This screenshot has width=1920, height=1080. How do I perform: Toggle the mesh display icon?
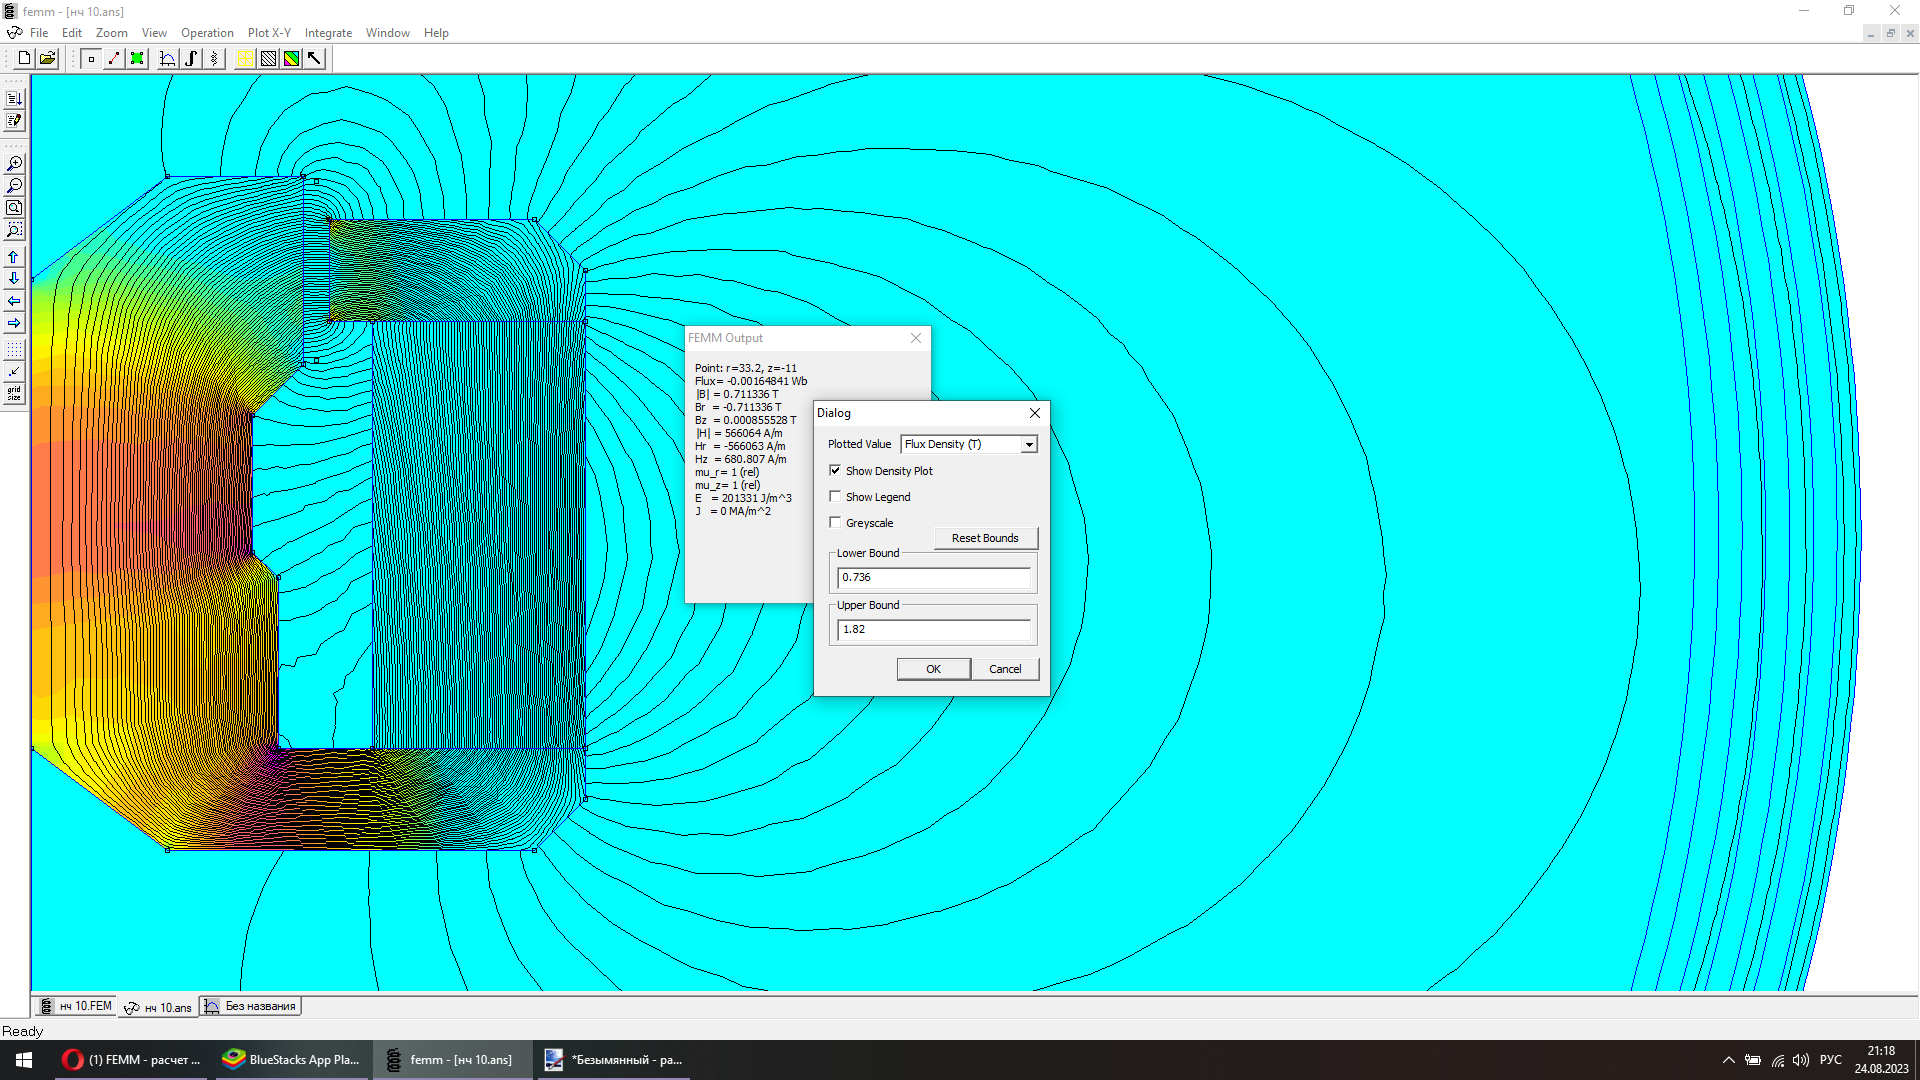pos(245,59)
